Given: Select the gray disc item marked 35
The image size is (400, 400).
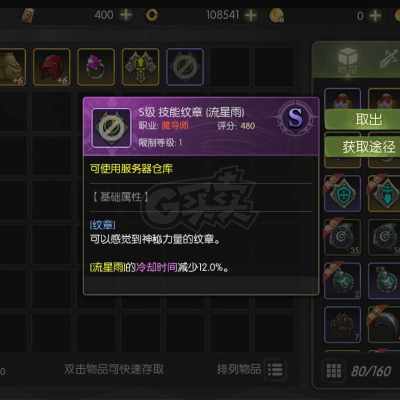Looking at the screenshot, I should click(x=342, y=237).
